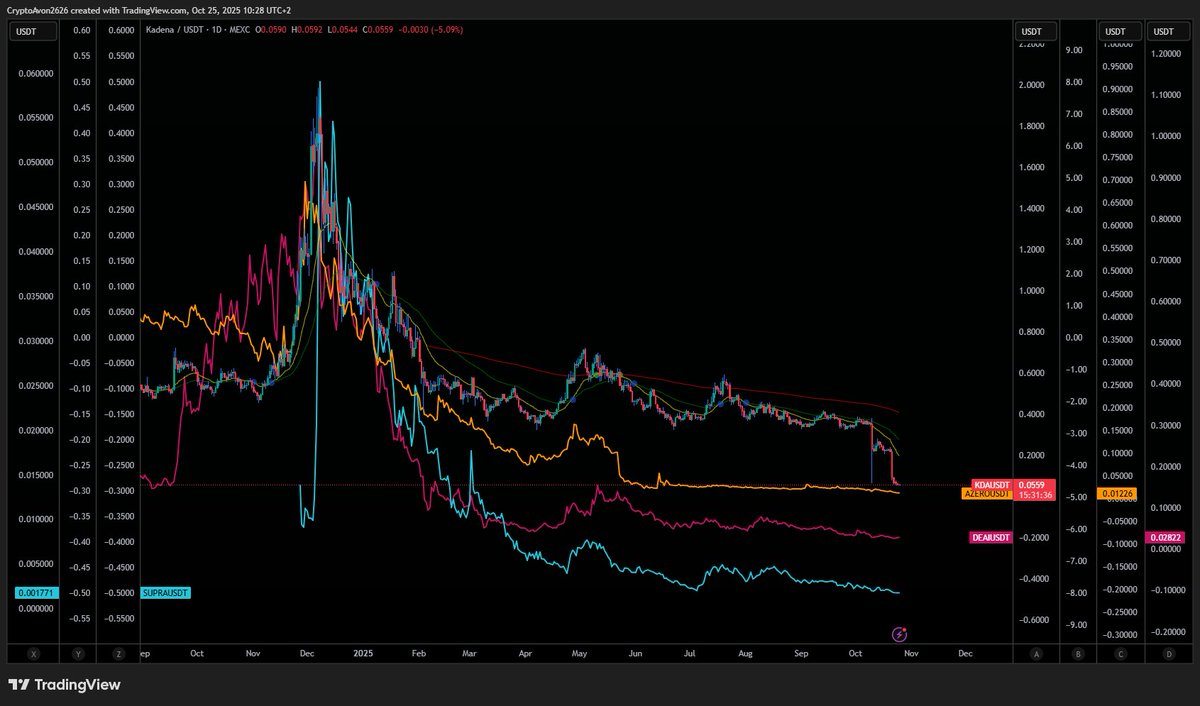Click the TradingView logo
The height and width of the screenshot is (706, 1200).
(x=64, y=685)
